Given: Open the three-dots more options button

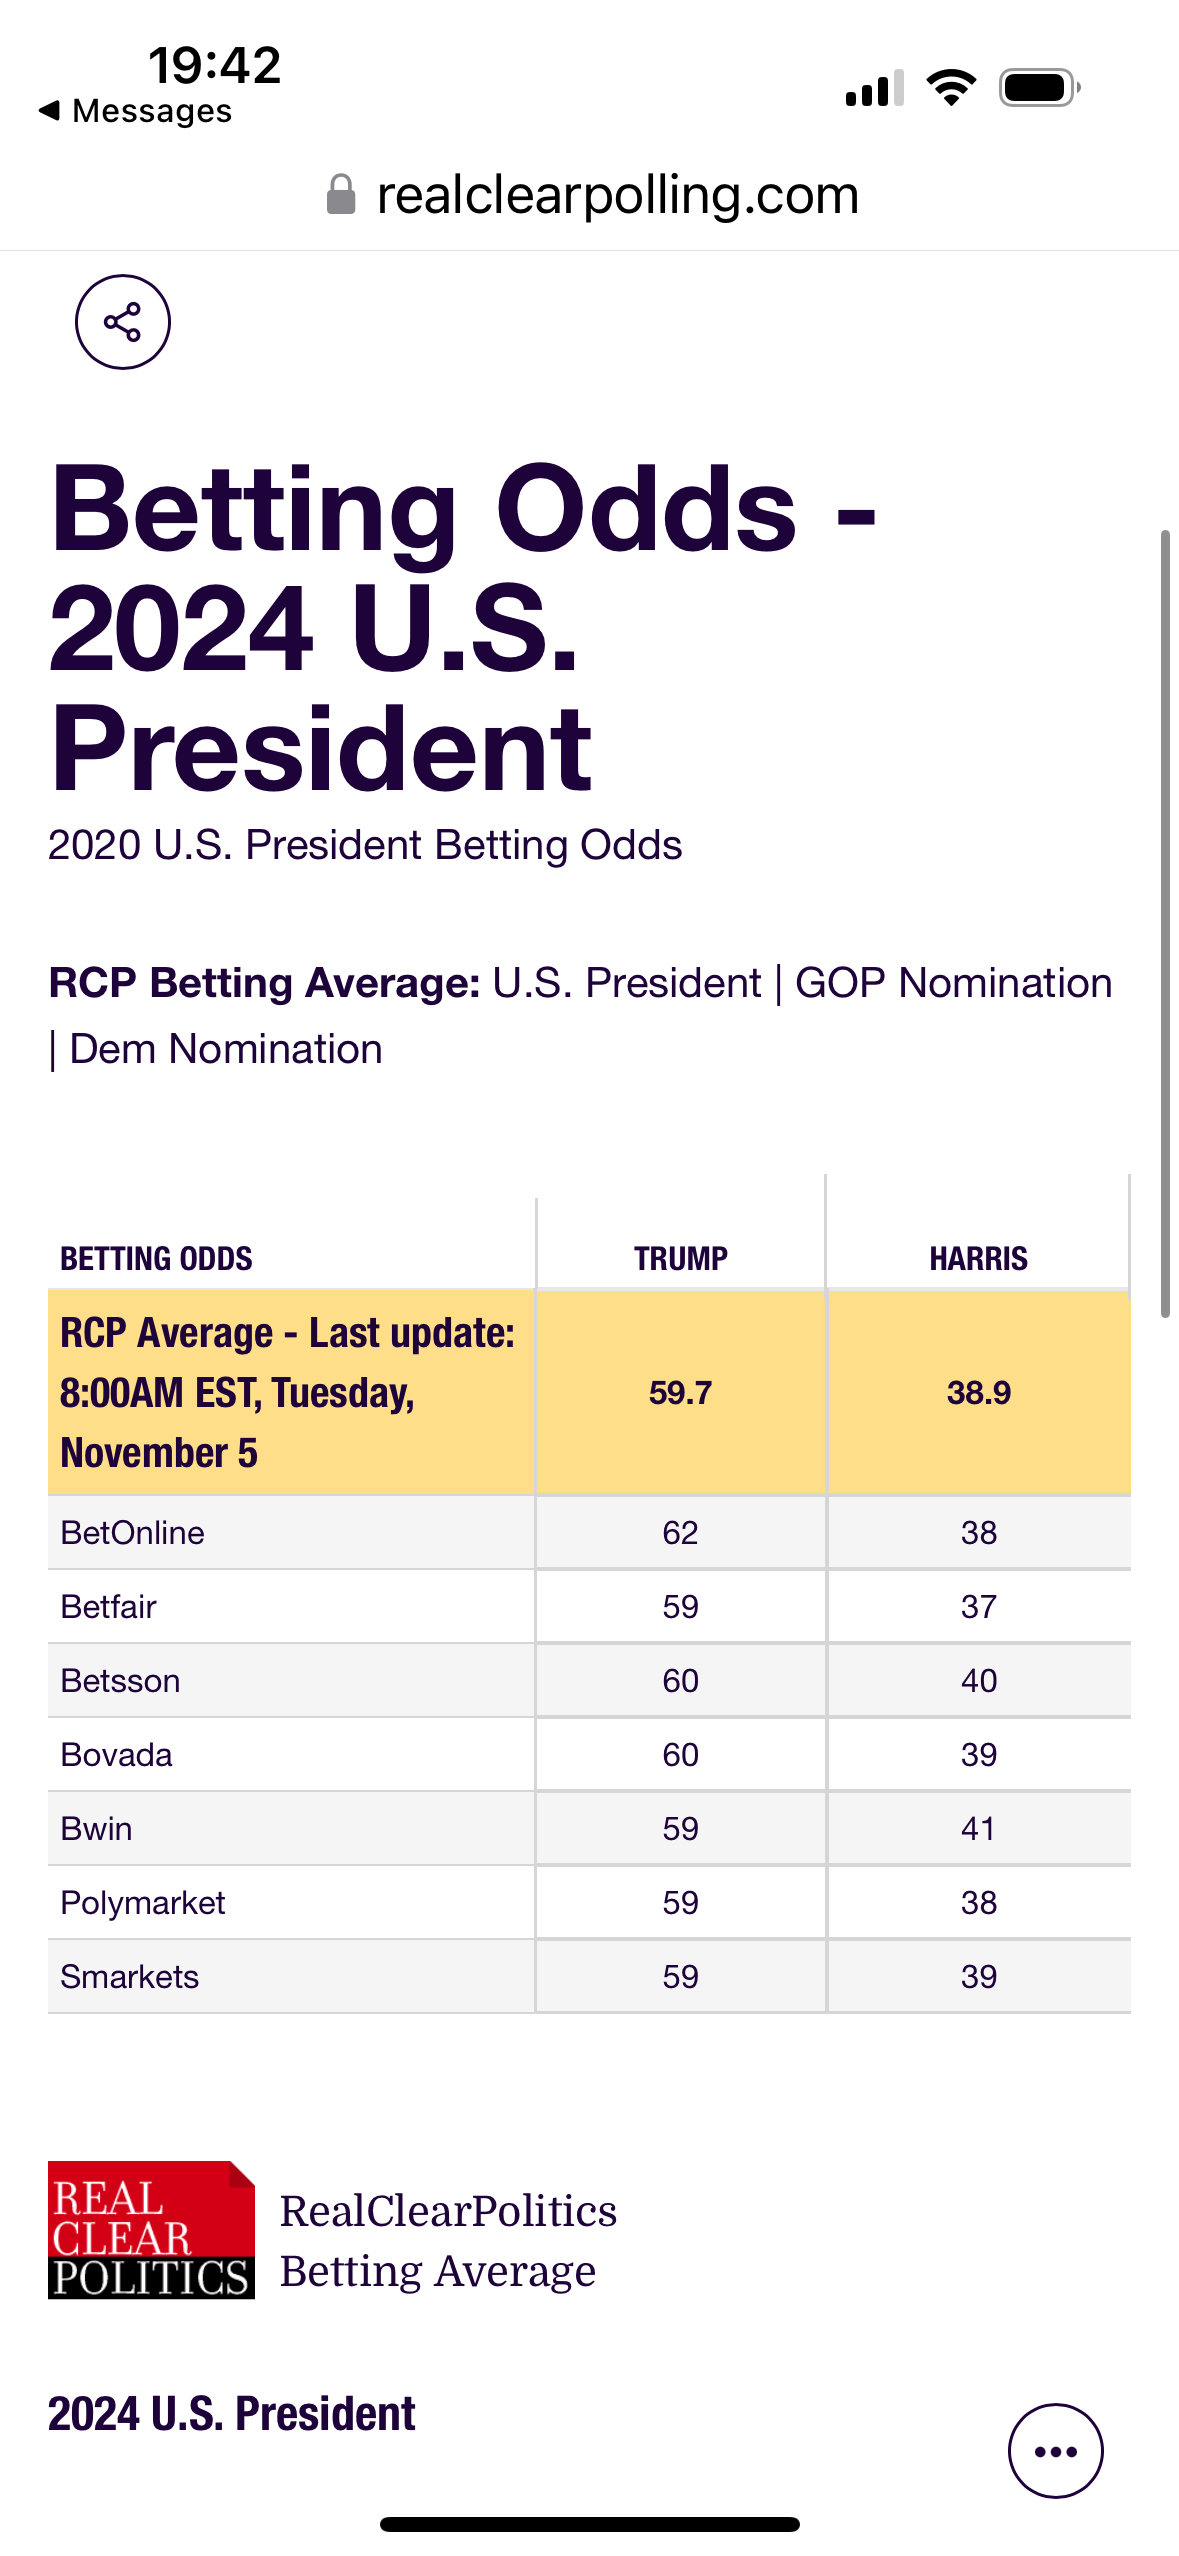Looking at the screenshot, I should (1055, 2451).
